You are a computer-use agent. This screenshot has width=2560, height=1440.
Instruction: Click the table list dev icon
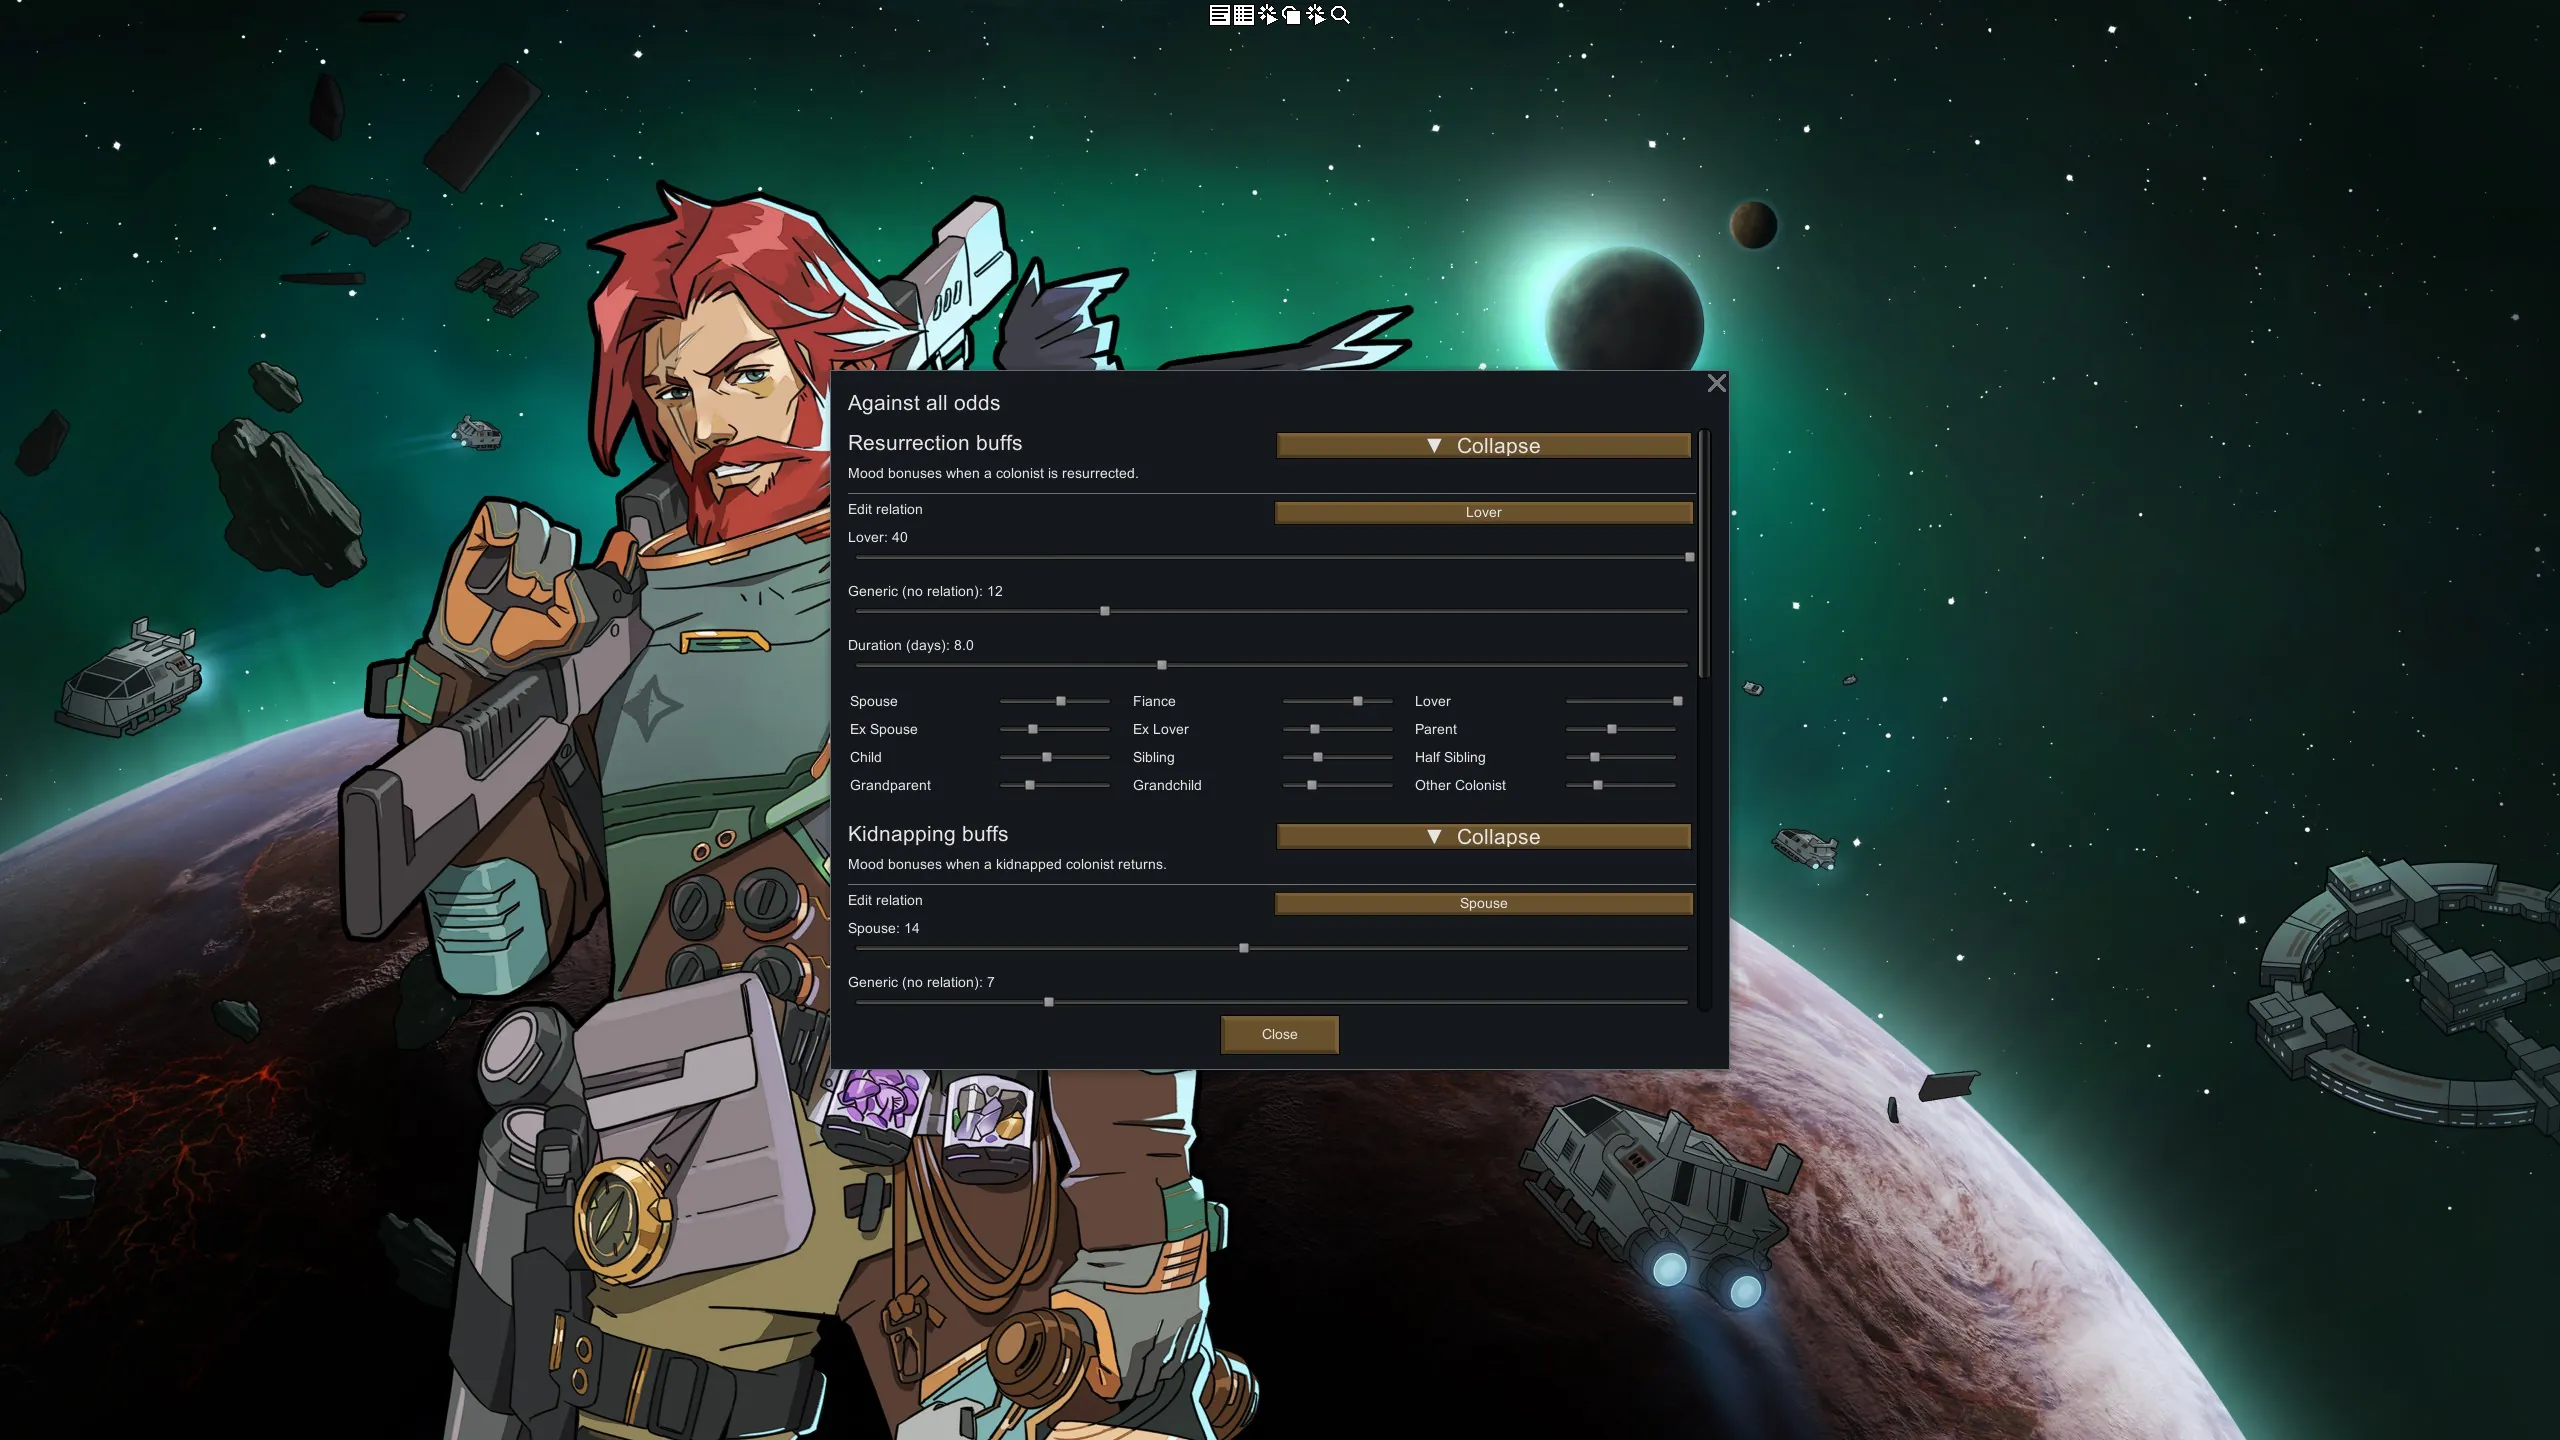point(1243,15)
